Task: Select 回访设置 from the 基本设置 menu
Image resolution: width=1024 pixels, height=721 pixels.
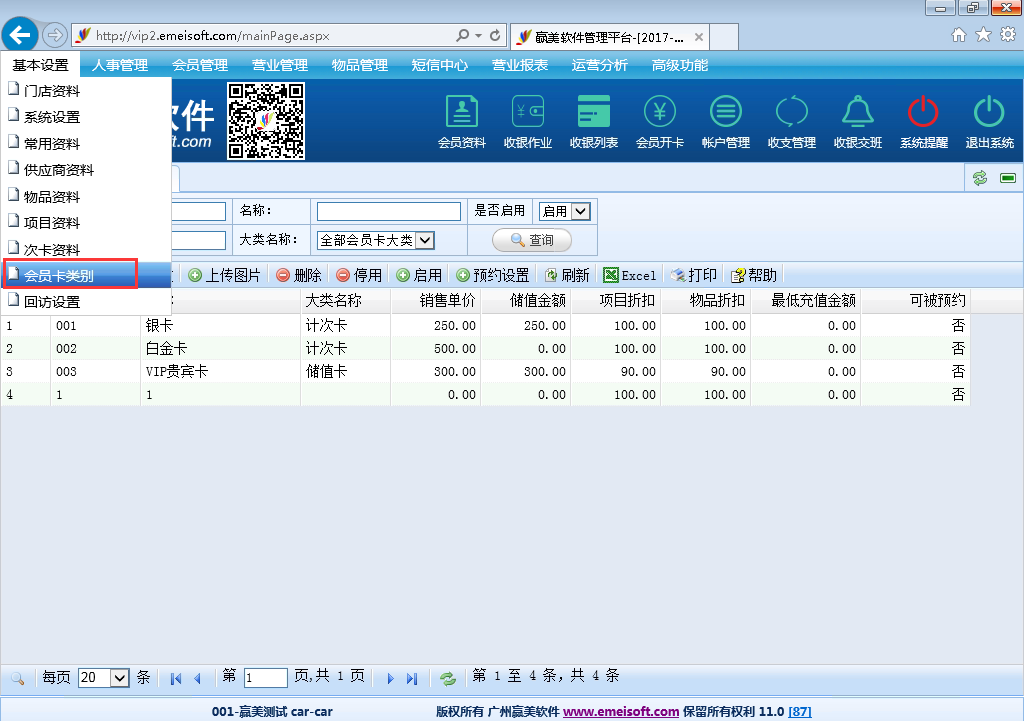Action: point(52,302)
